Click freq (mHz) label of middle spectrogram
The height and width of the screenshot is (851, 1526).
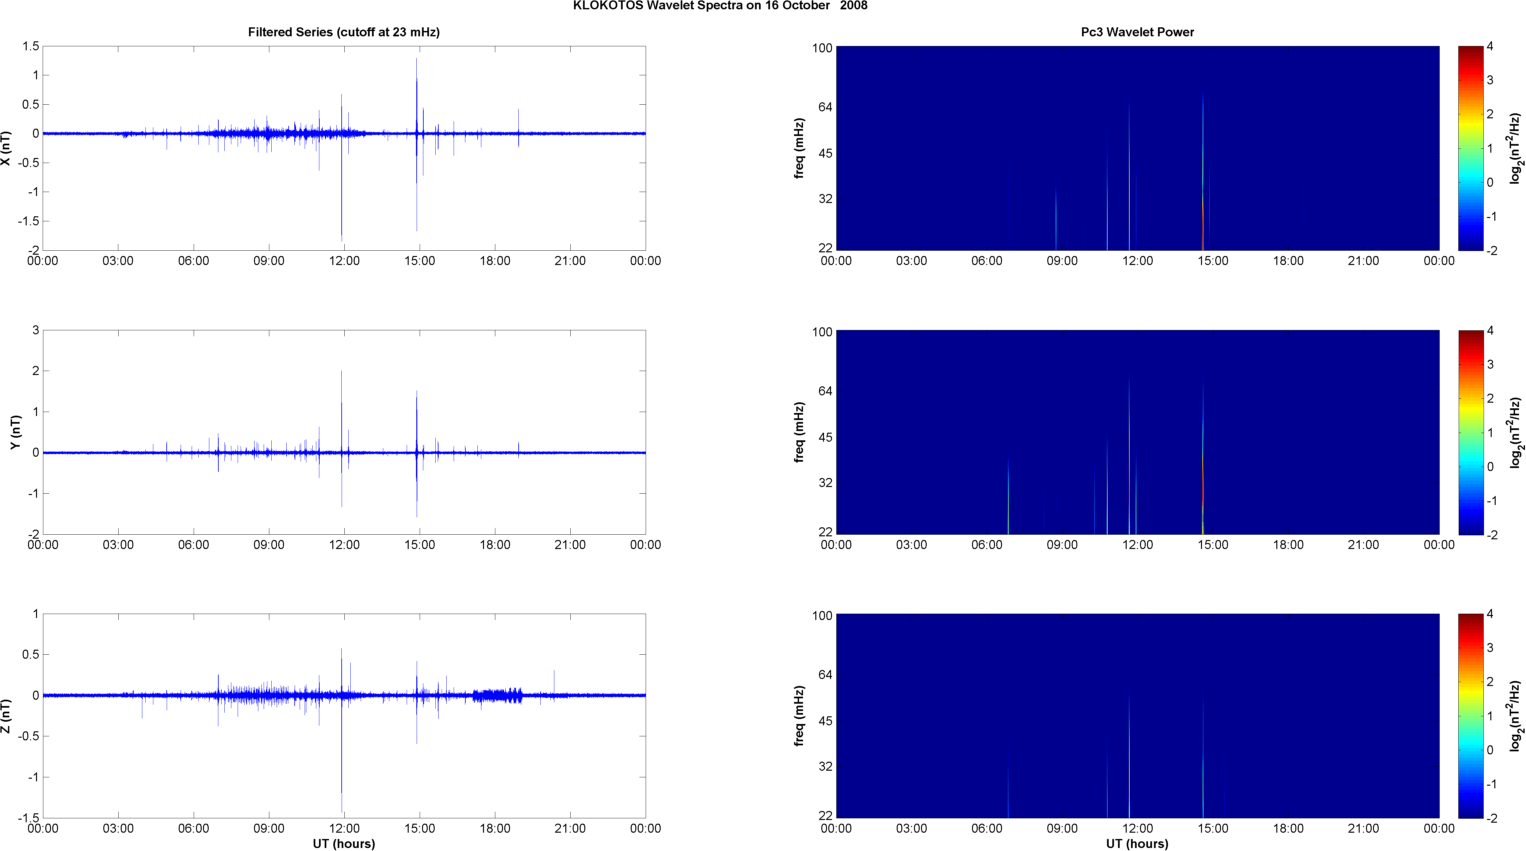coord(799,432)
